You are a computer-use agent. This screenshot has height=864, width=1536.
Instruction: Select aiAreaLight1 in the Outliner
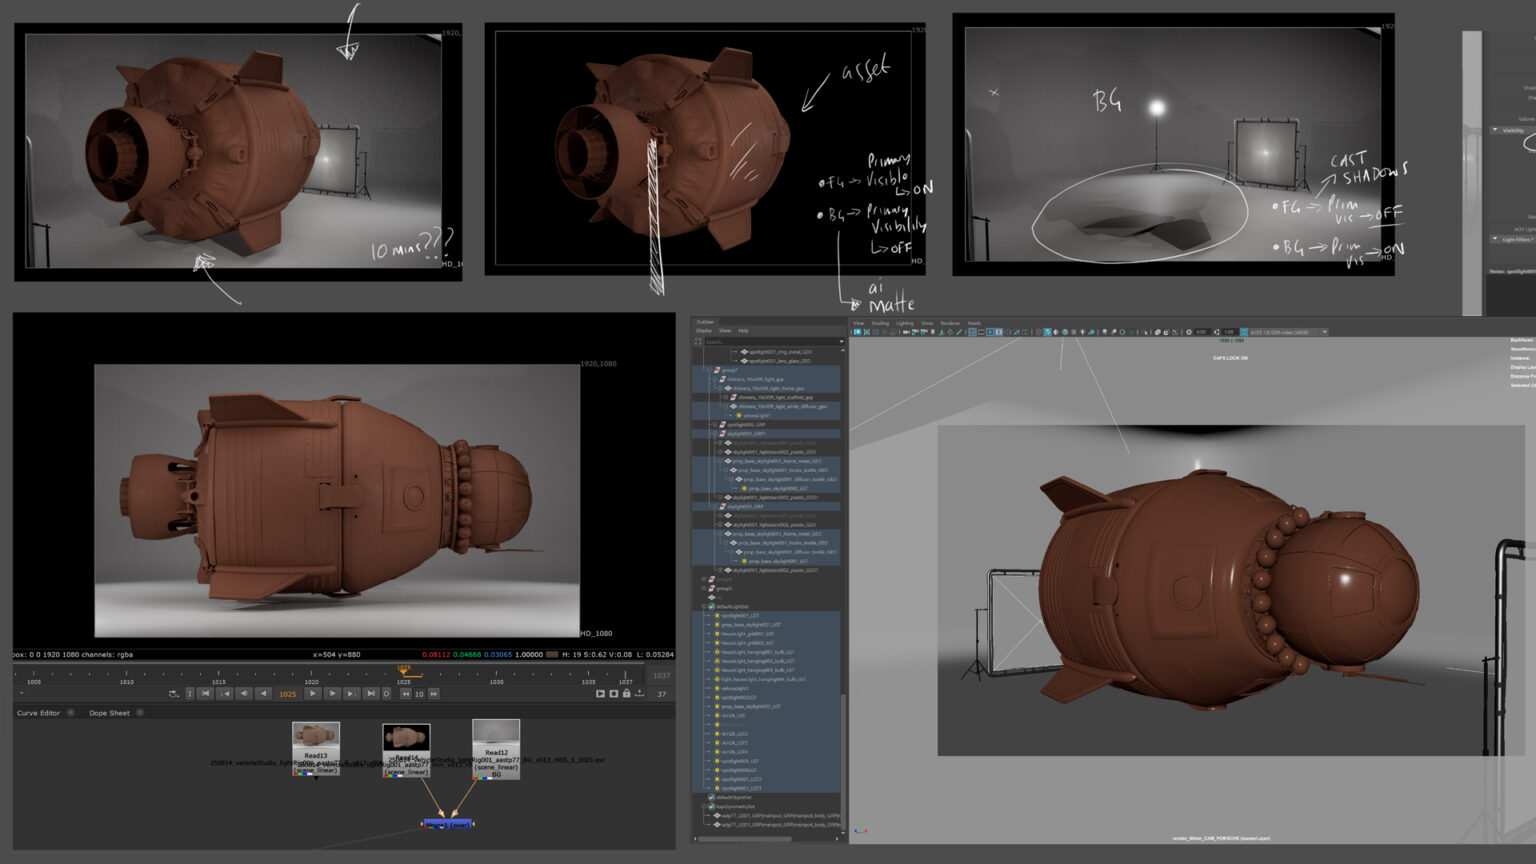coord(757,416)
